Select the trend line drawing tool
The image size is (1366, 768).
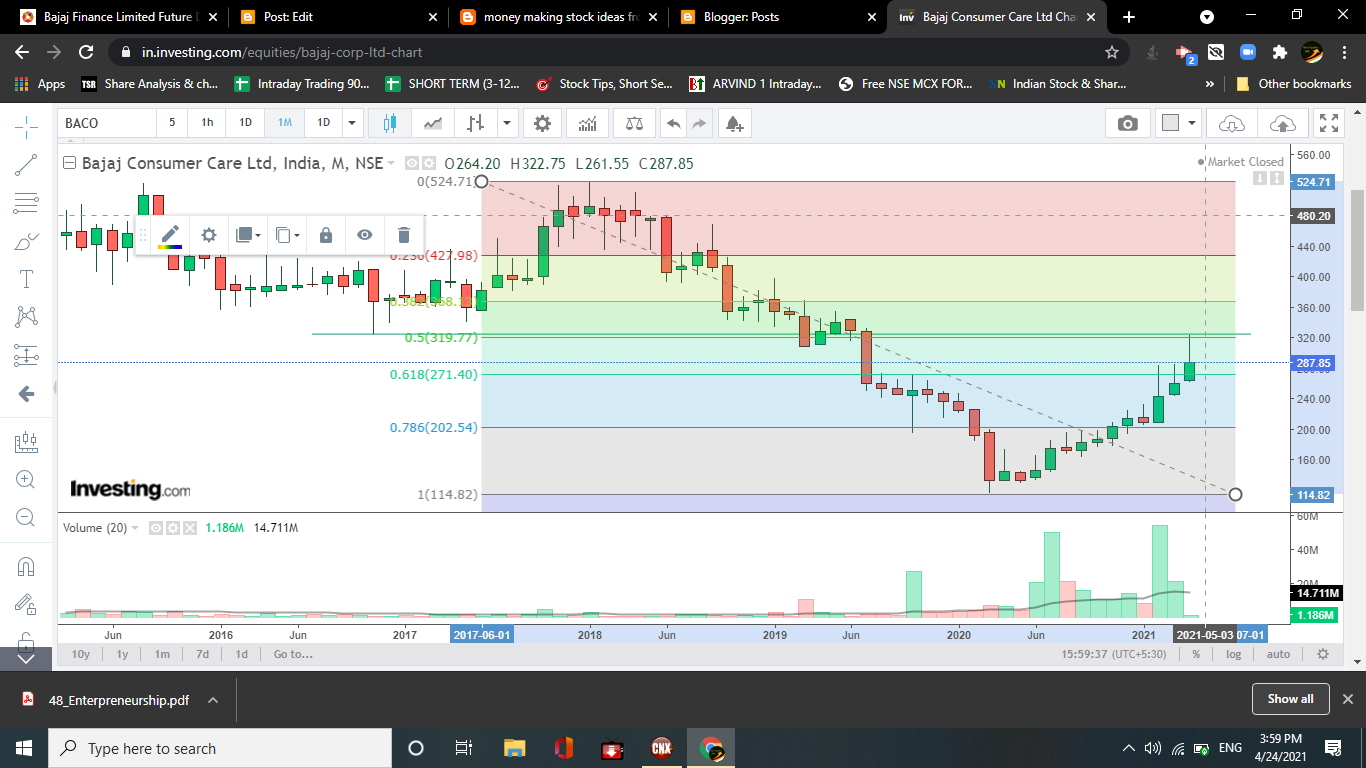tap(27, 165)
